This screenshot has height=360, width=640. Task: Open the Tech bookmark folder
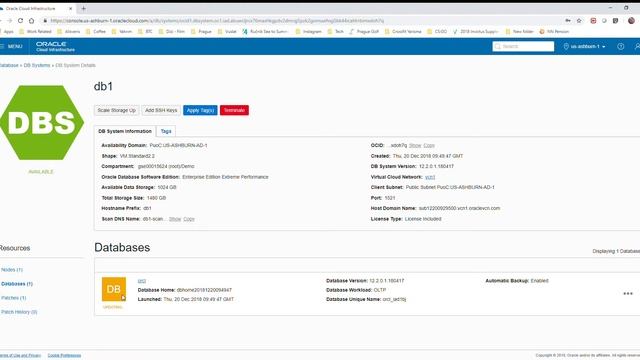(336, 31)
